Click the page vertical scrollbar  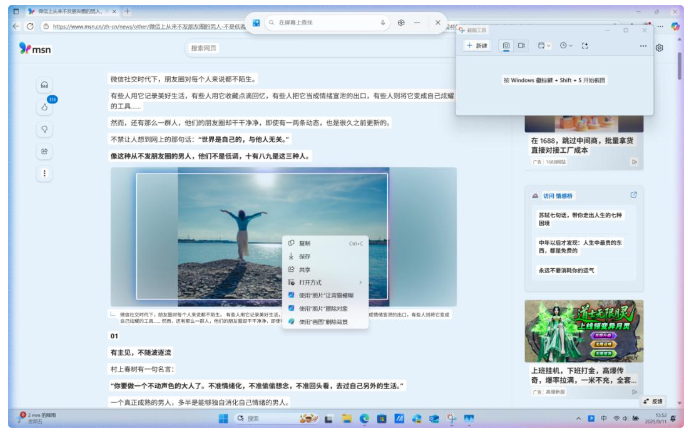pyautogui.click(x=680, y=66)
